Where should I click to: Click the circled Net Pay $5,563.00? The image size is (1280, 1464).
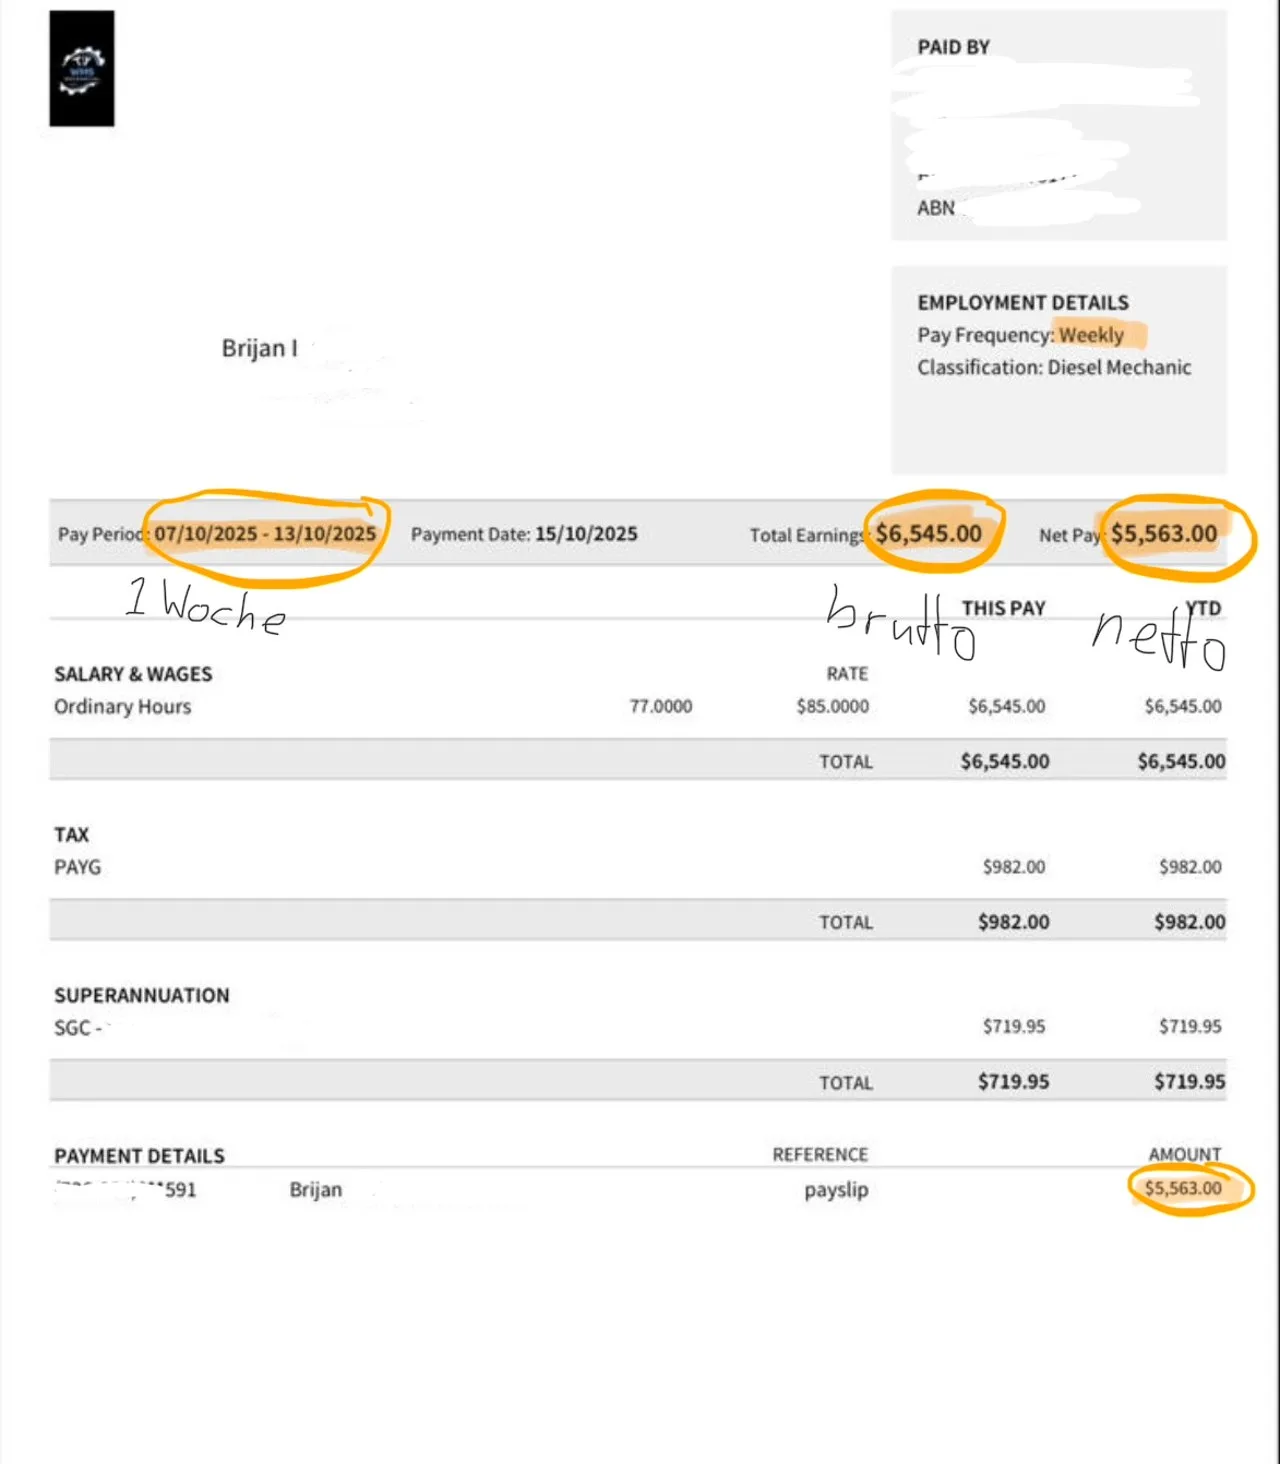[1164, 534]
